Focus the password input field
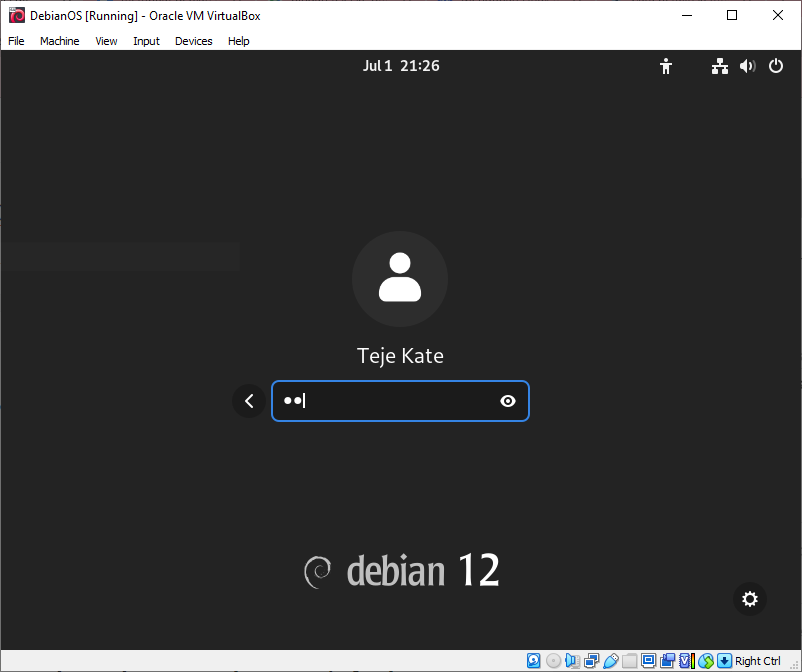802x672 pixels. [400, 401]
